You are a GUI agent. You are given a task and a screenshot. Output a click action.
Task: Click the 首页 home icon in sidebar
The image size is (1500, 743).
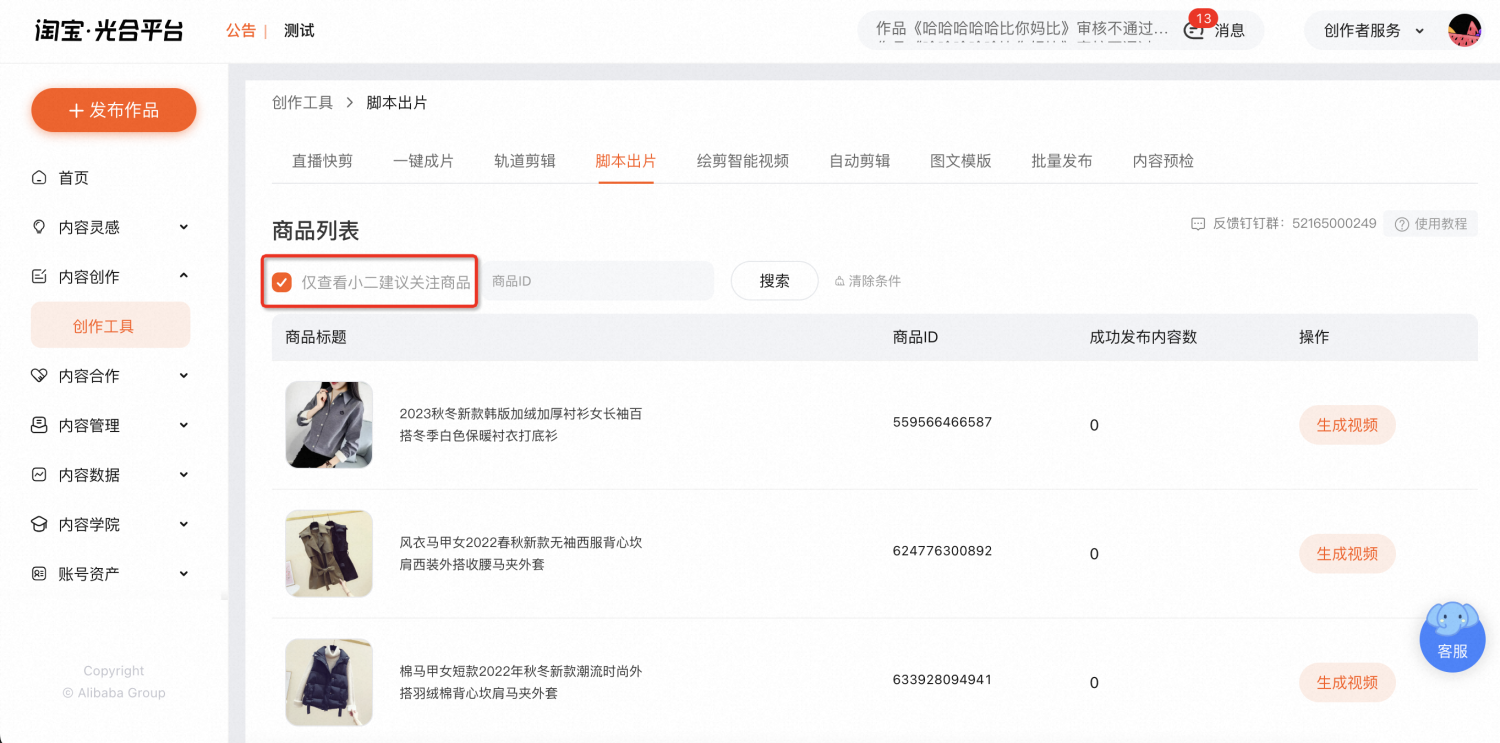coord(39,178)
